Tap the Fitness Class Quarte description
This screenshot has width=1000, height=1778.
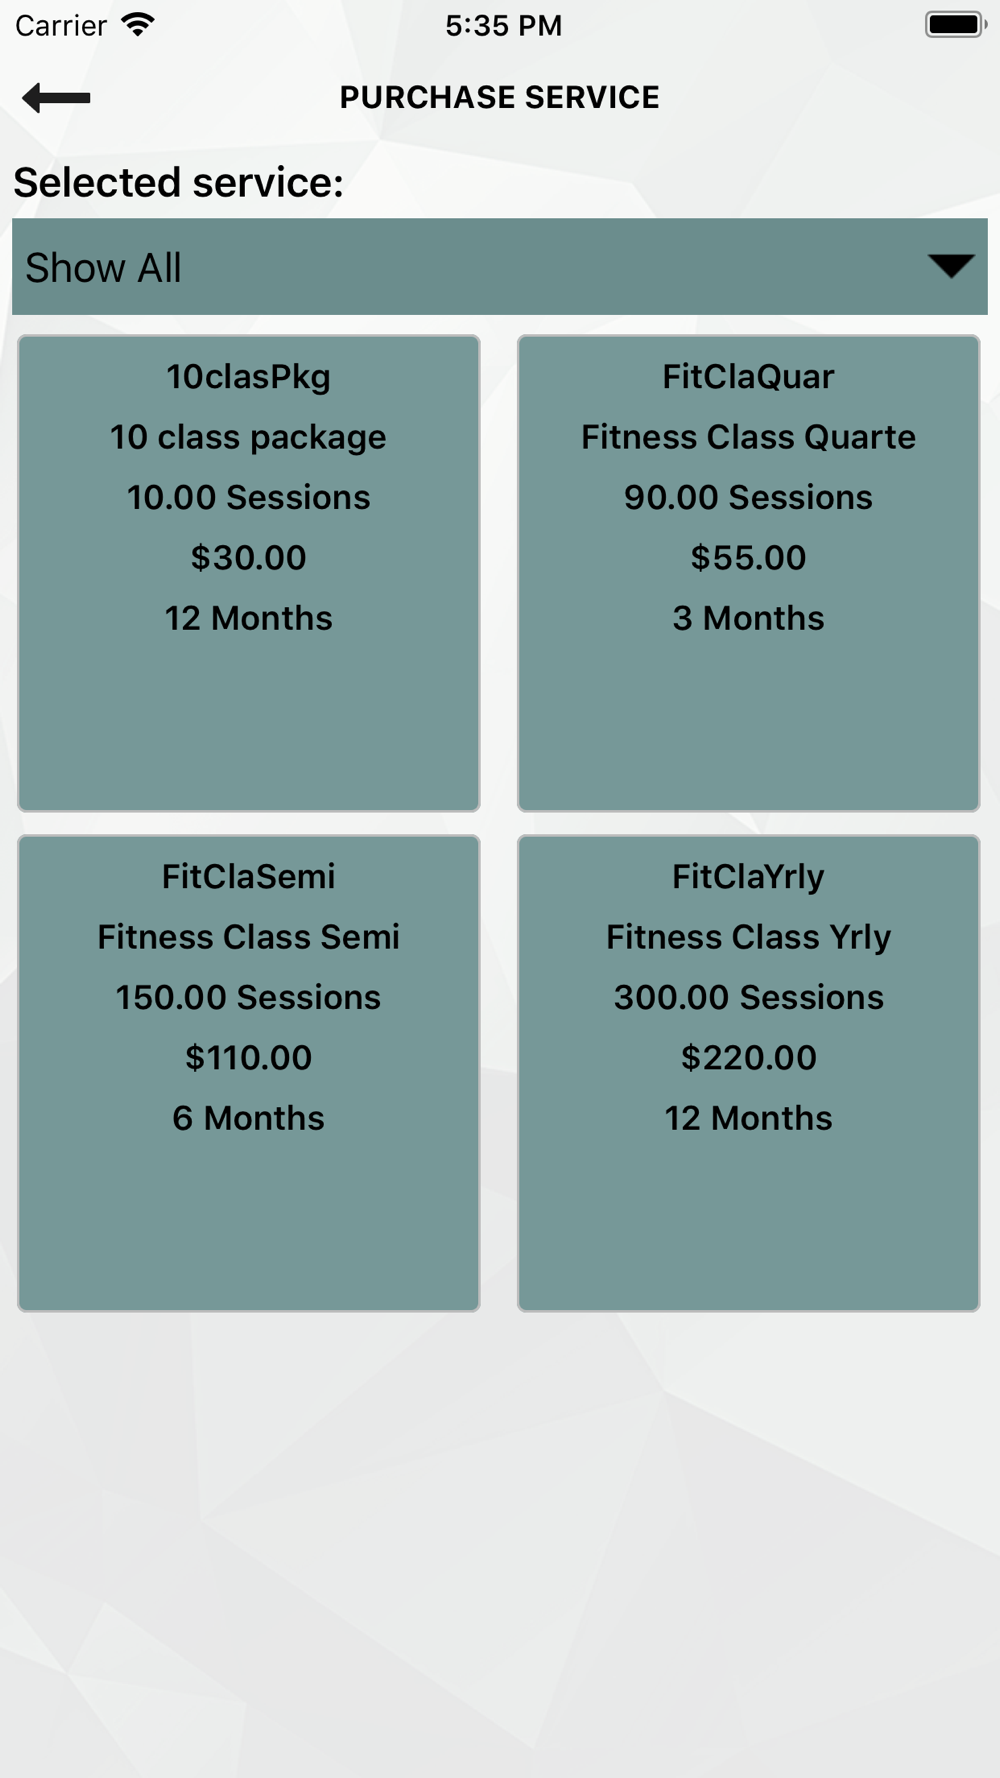coord(748,437)
